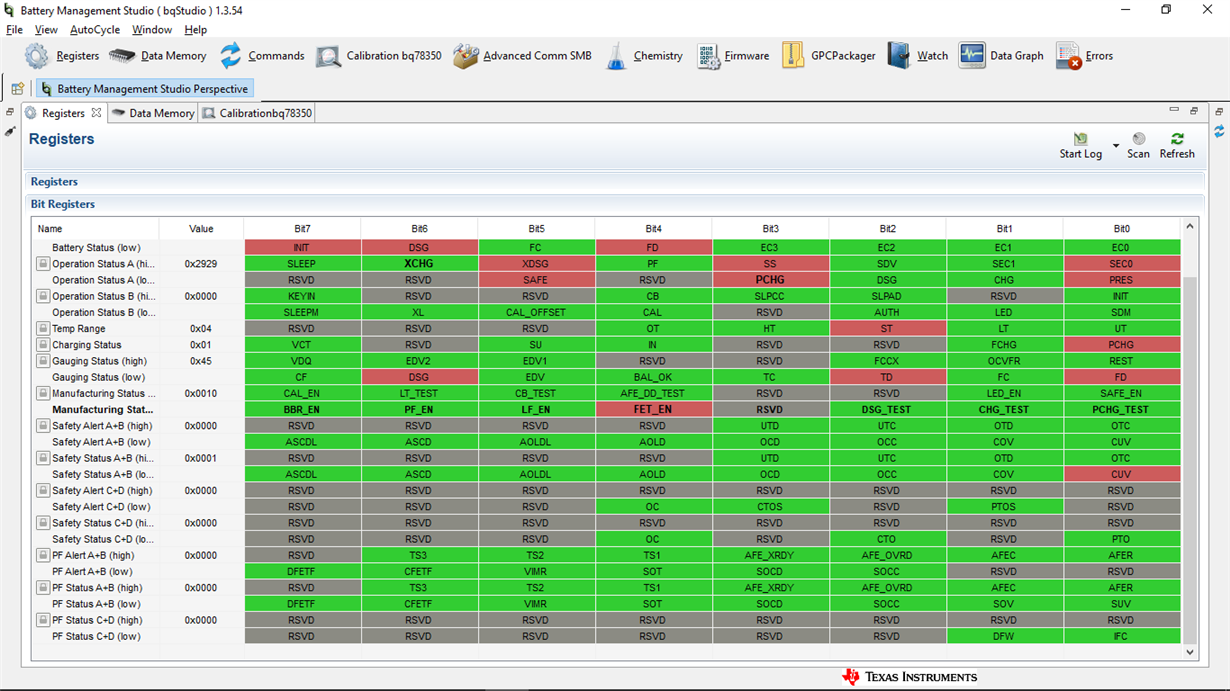Collapse the Charging Status row icon

click(x=43, y=345)
